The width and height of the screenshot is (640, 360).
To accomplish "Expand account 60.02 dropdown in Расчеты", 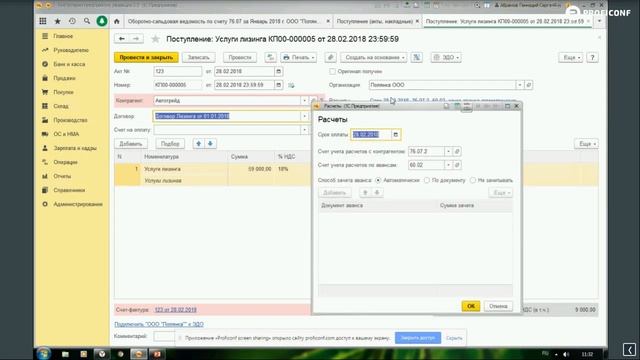I will tap(448, 165).
